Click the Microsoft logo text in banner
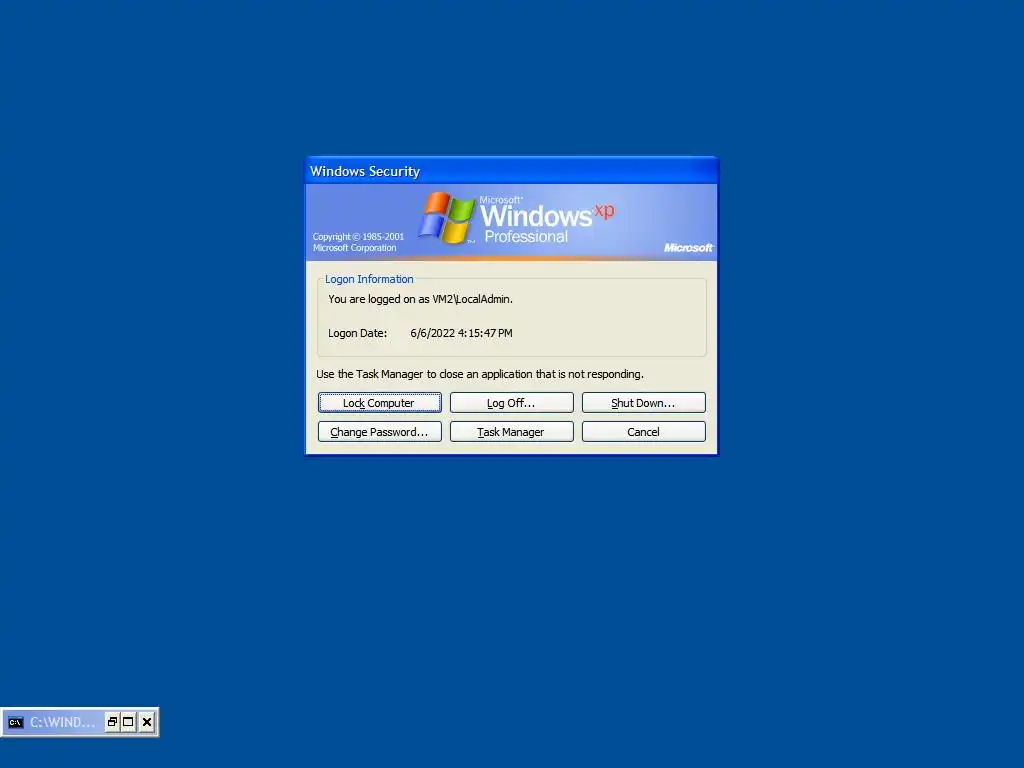The width and height of the screenshot is (1024, 768). [x=688, y=248]
